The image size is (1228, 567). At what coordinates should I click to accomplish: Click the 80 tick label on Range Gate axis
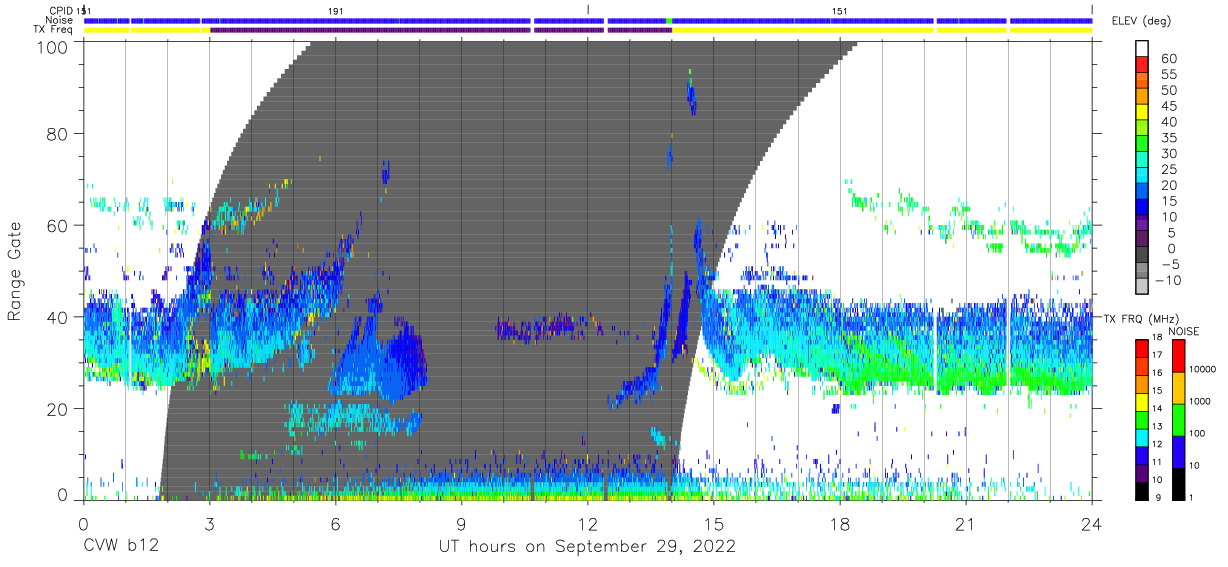click(x=59, y=135)
